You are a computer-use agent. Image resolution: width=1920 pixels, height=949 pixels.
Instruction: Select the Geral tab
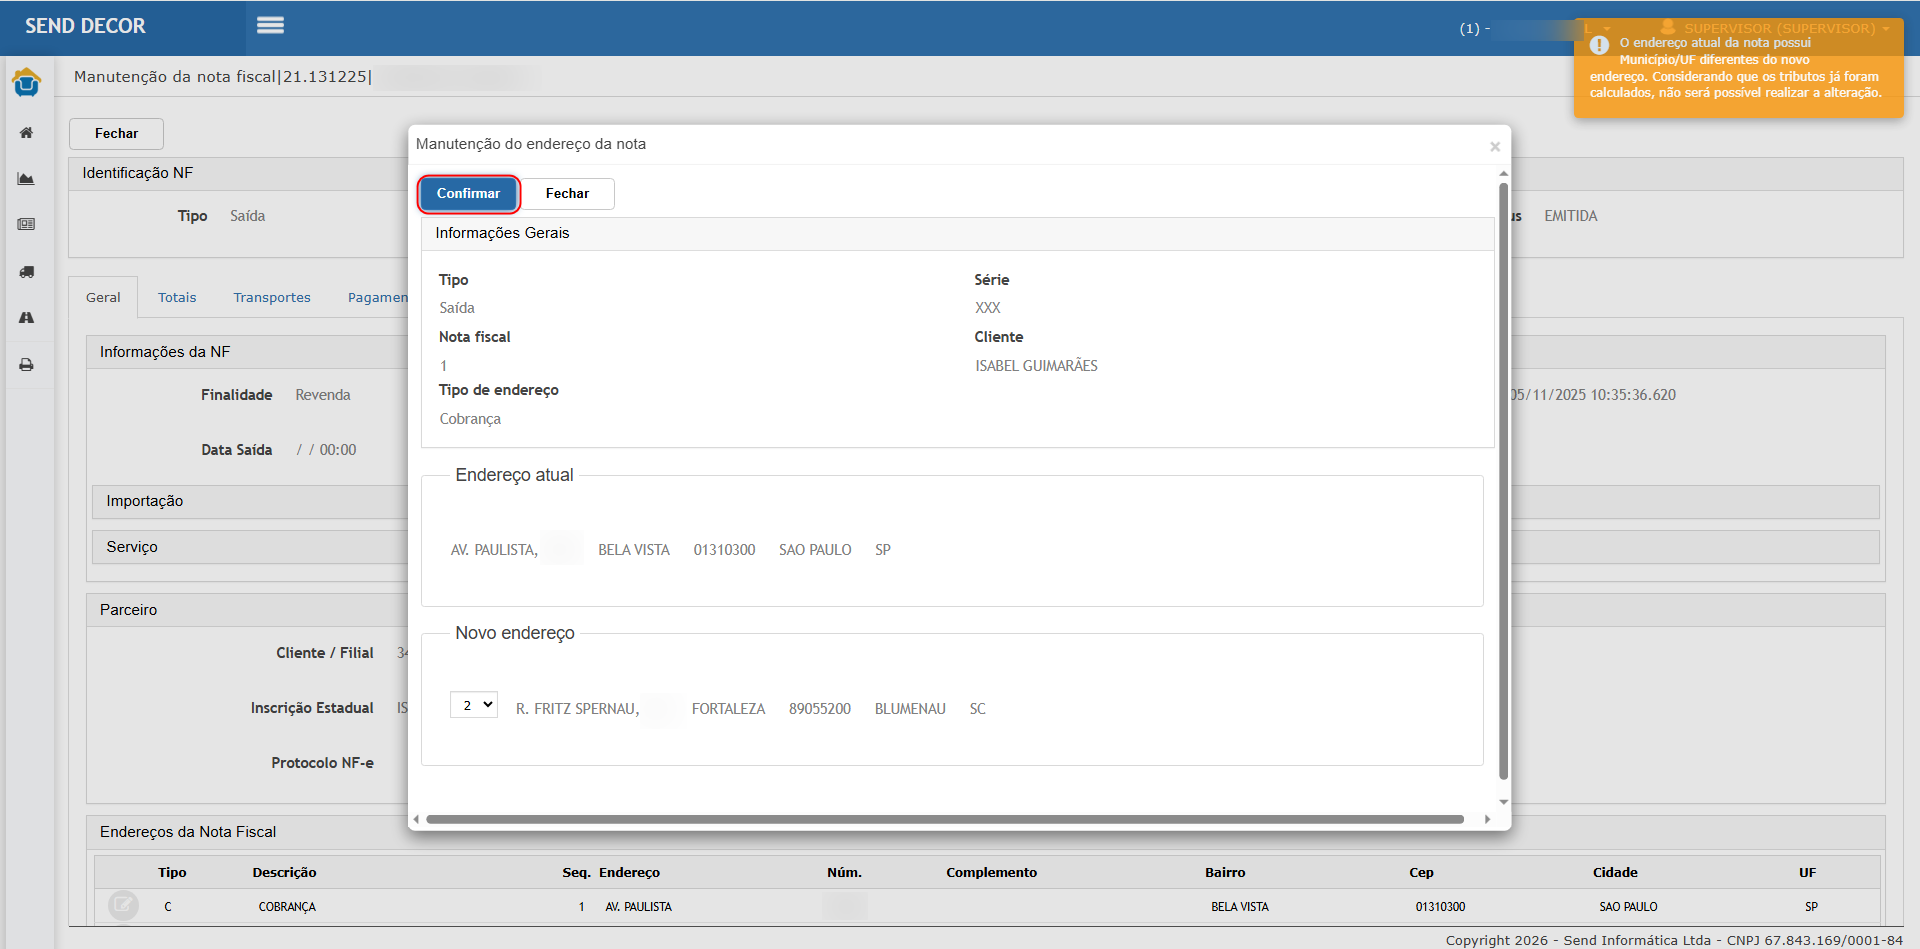coord(103,298)
